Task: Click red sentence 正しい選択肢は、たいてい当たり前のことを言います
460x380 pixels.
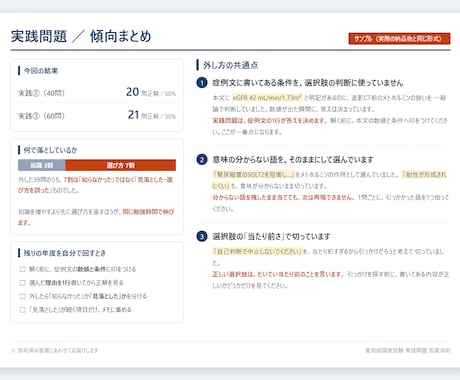Action: 278,274
